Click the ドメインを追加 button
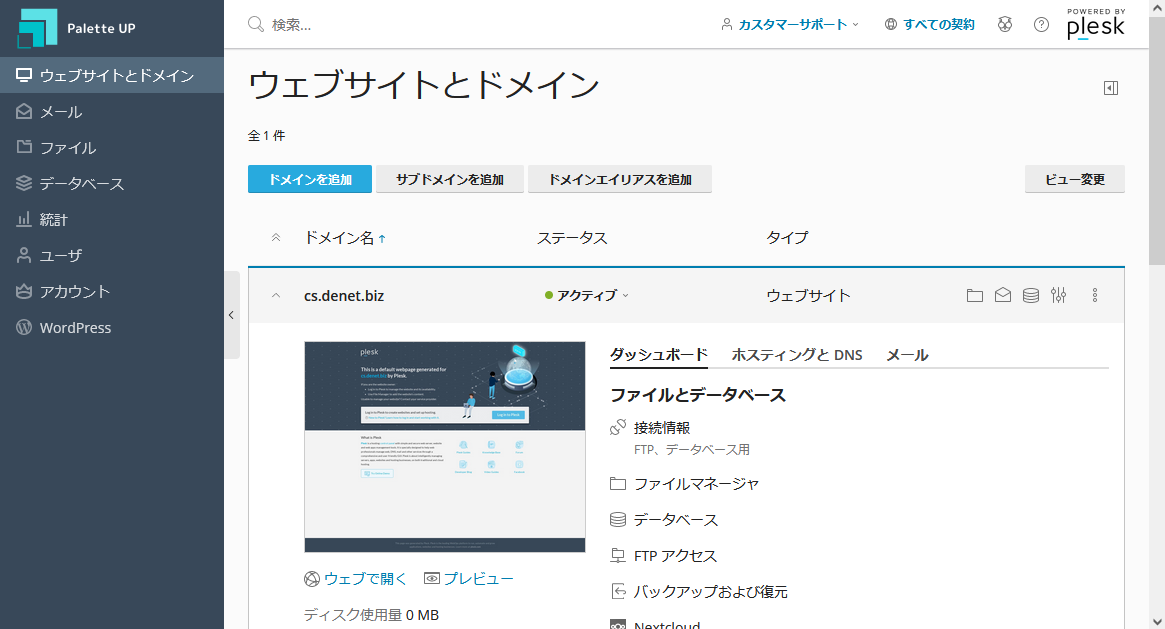 click(310, 179)
